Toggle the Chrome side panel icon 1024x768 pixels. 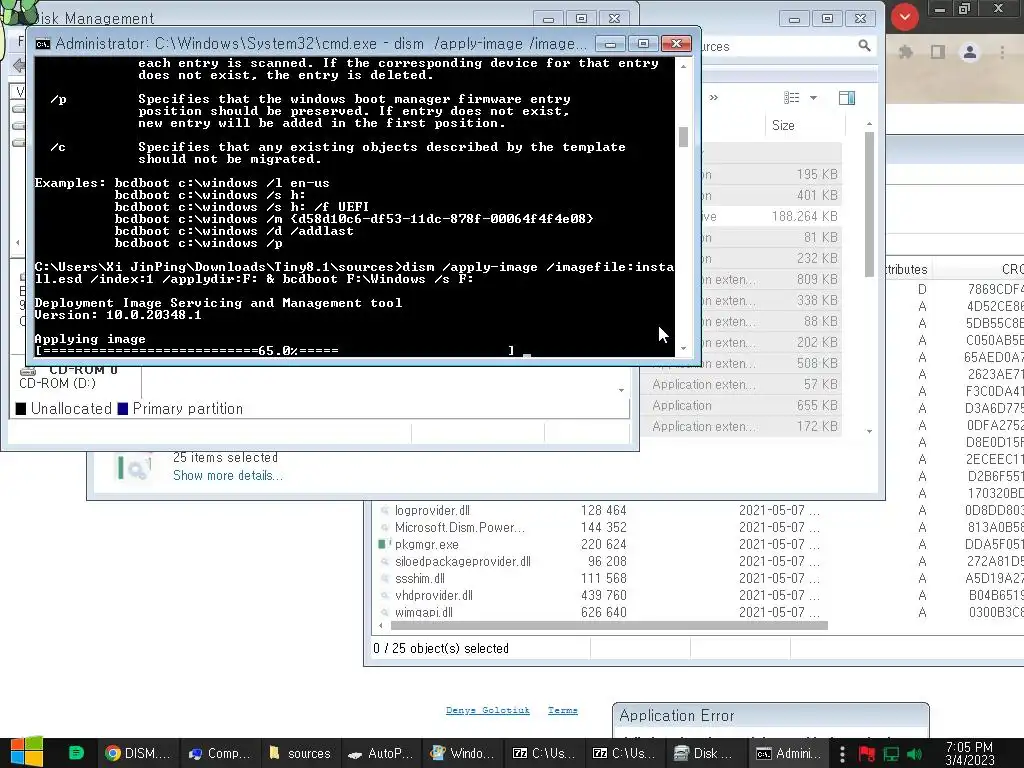click(938, 52)
